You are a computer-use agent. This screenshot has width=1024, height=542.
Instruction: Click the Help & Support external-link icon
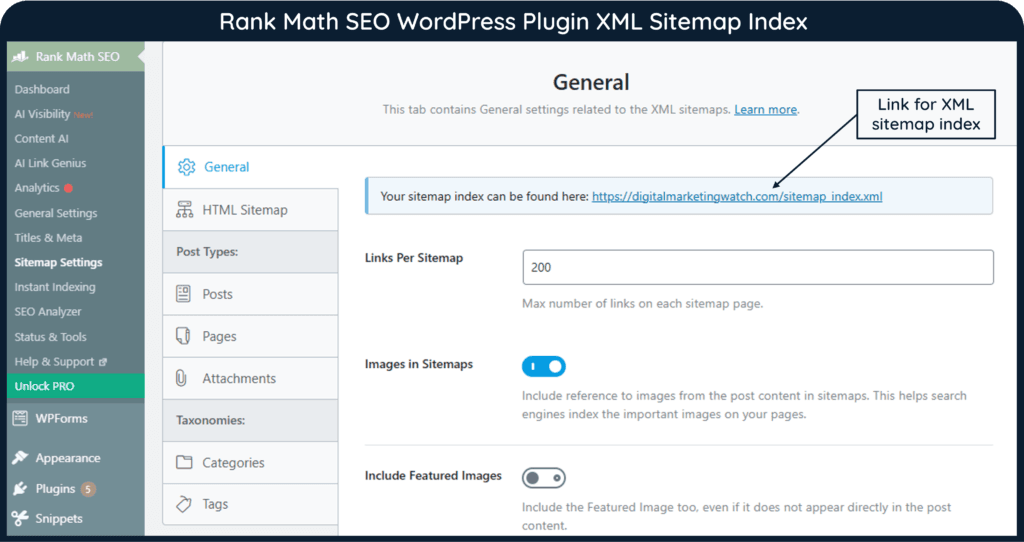[103, 362]
